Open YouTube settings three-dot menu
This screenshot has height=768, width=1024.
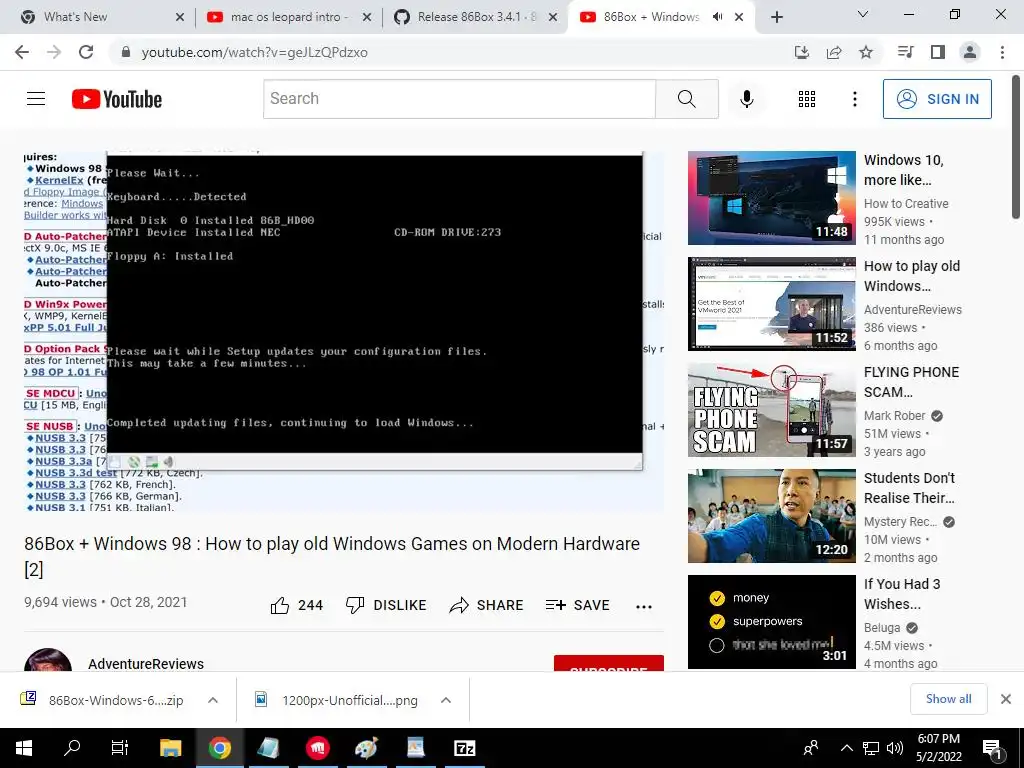click(x=855, y=99)
